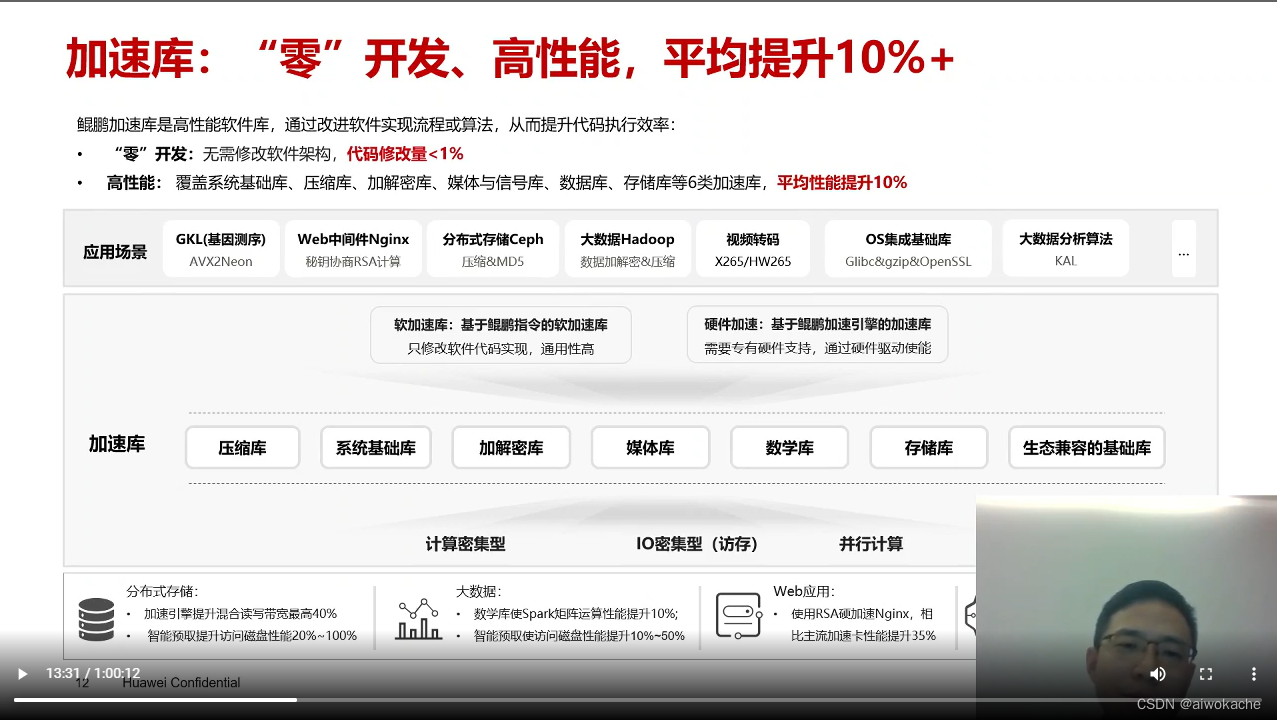This screenshot has width=1277, height=720.
Task: Click the 生态兼容的基础库 box
Action: coord(1087,448)
